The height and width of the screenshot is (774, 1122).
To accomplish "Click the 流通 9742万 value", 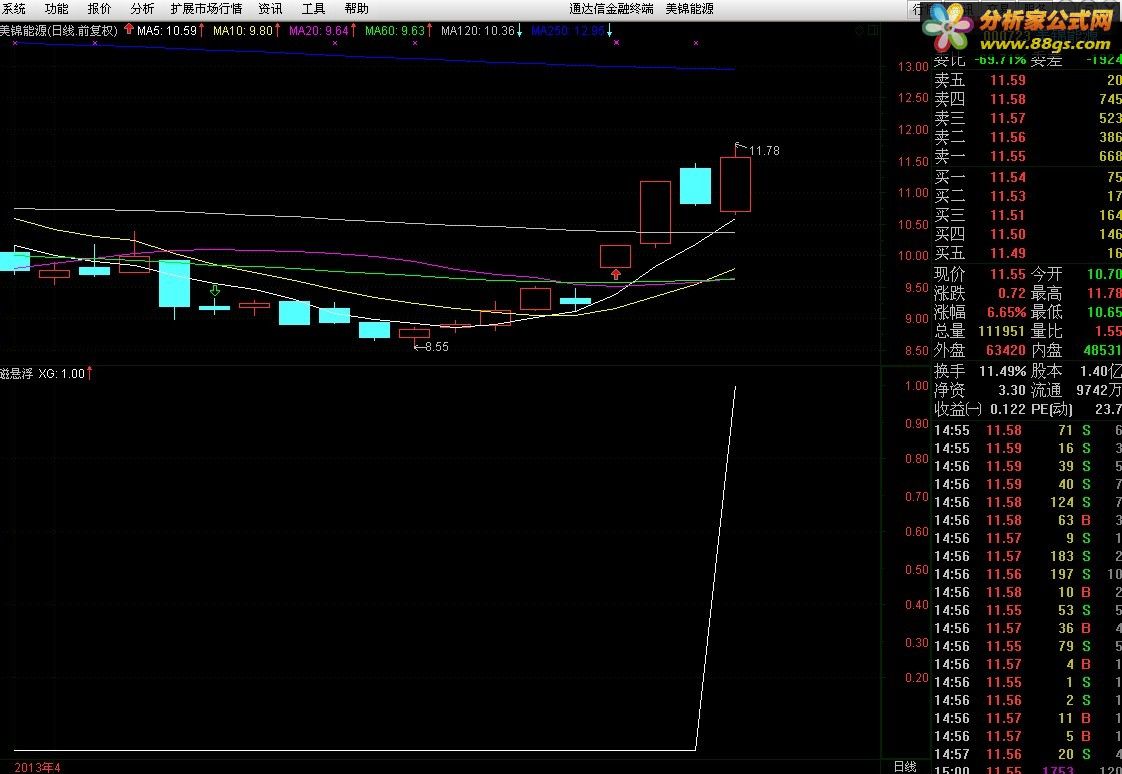I will coord(1098,391).
